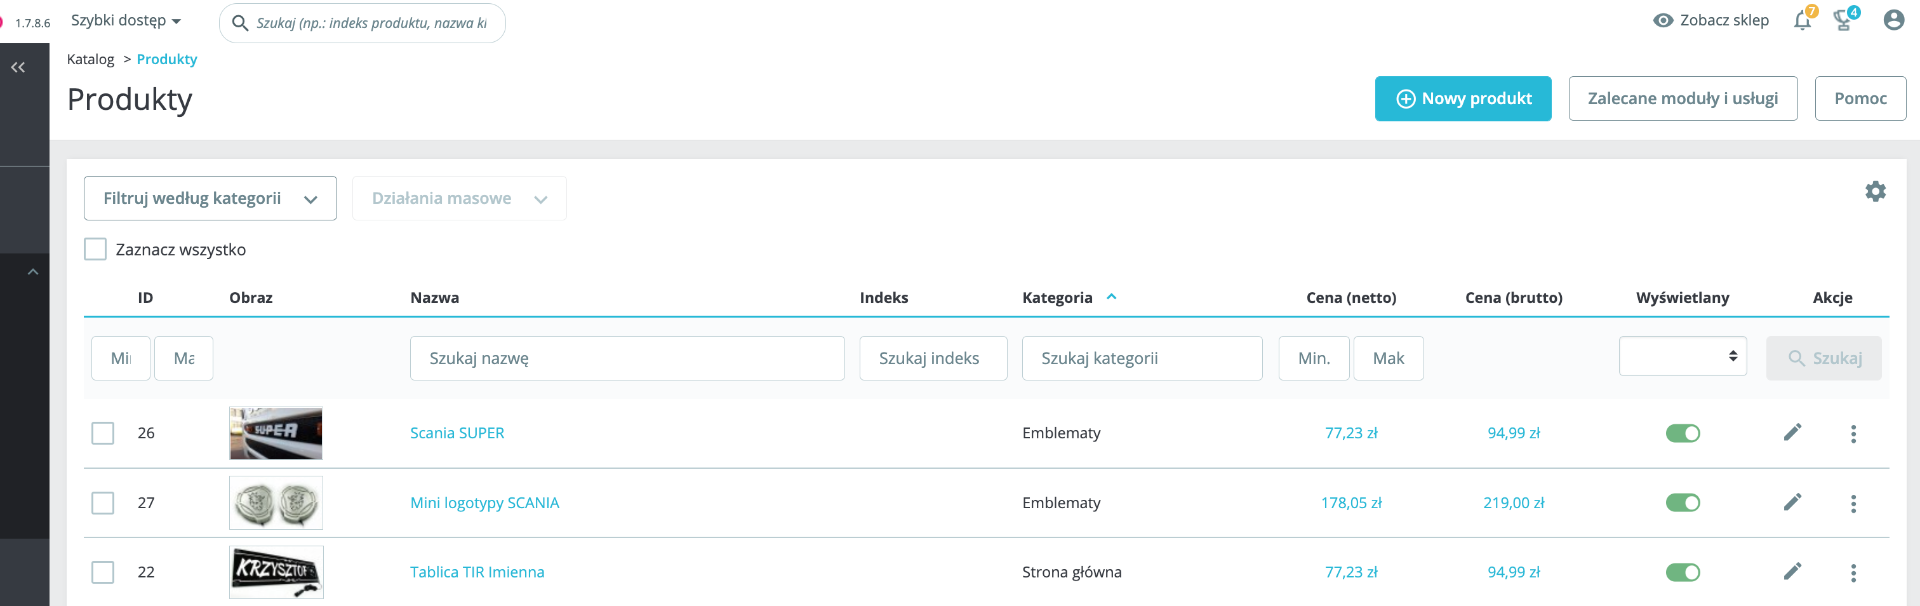Click the Tablica TIR Imienna thumbnail
This screenshot has width=1920, height=606.
276,571
